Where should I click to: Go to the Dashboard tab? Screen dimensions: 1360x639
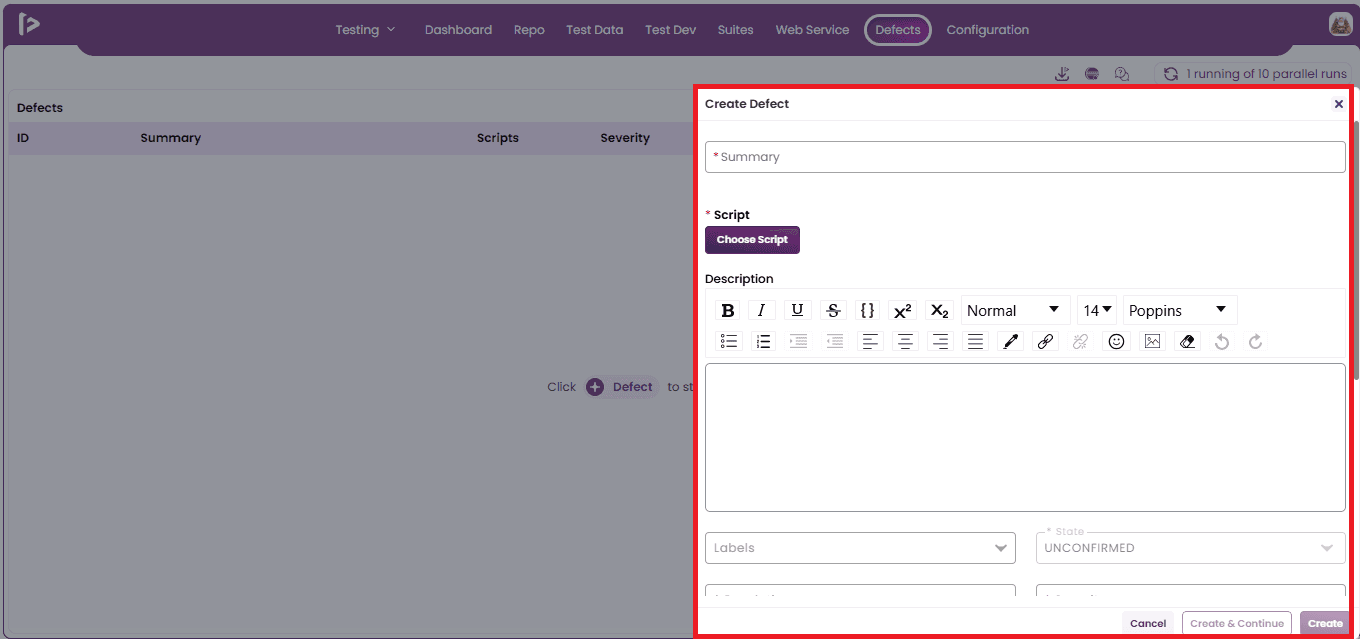pyautogui.click(x=458, y=30)
